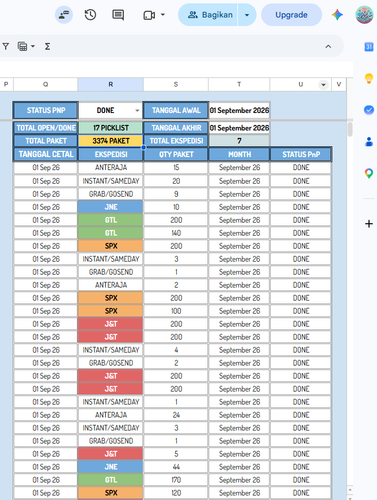Click the STATUS PnP column header
The image size is (377, 500).
tap(301, 154)
